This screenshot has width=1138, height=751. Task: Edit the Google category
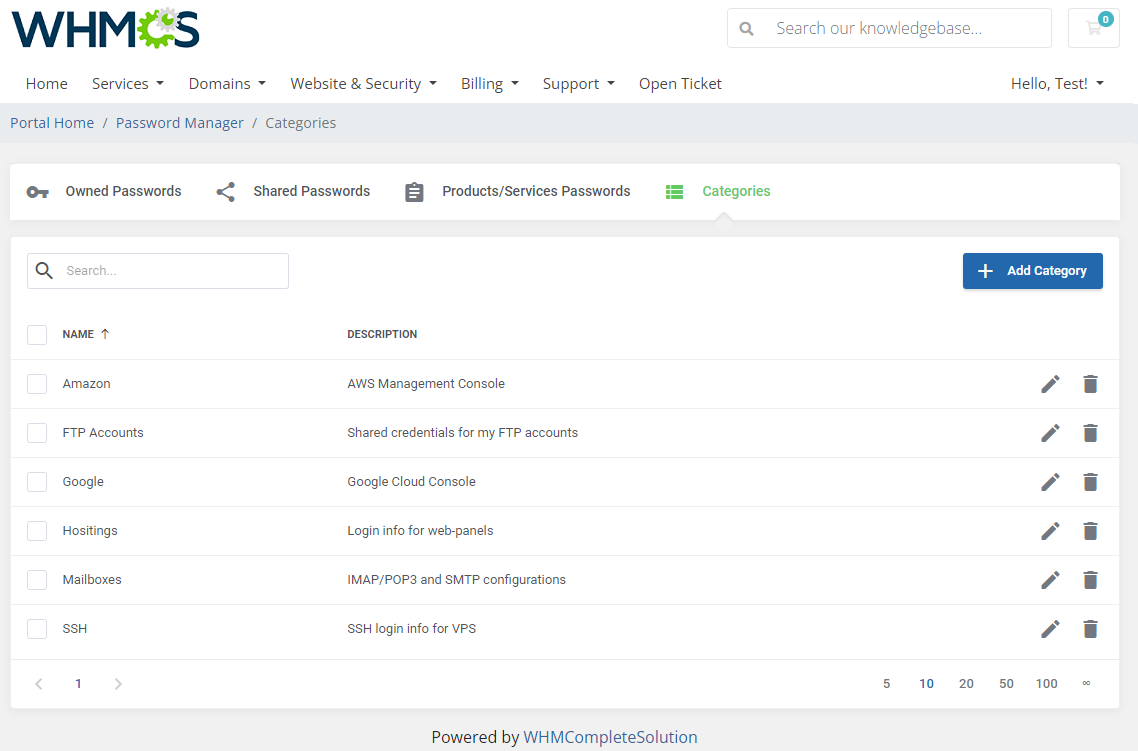(x=1050, y=482)
